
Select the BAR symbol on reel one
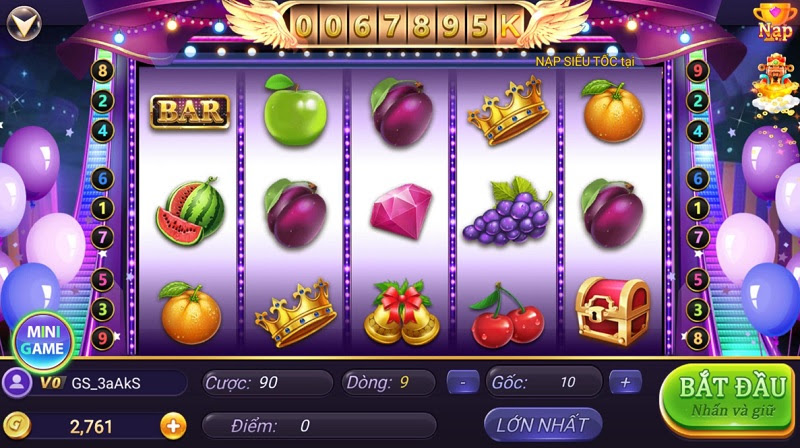pos(190,112)
